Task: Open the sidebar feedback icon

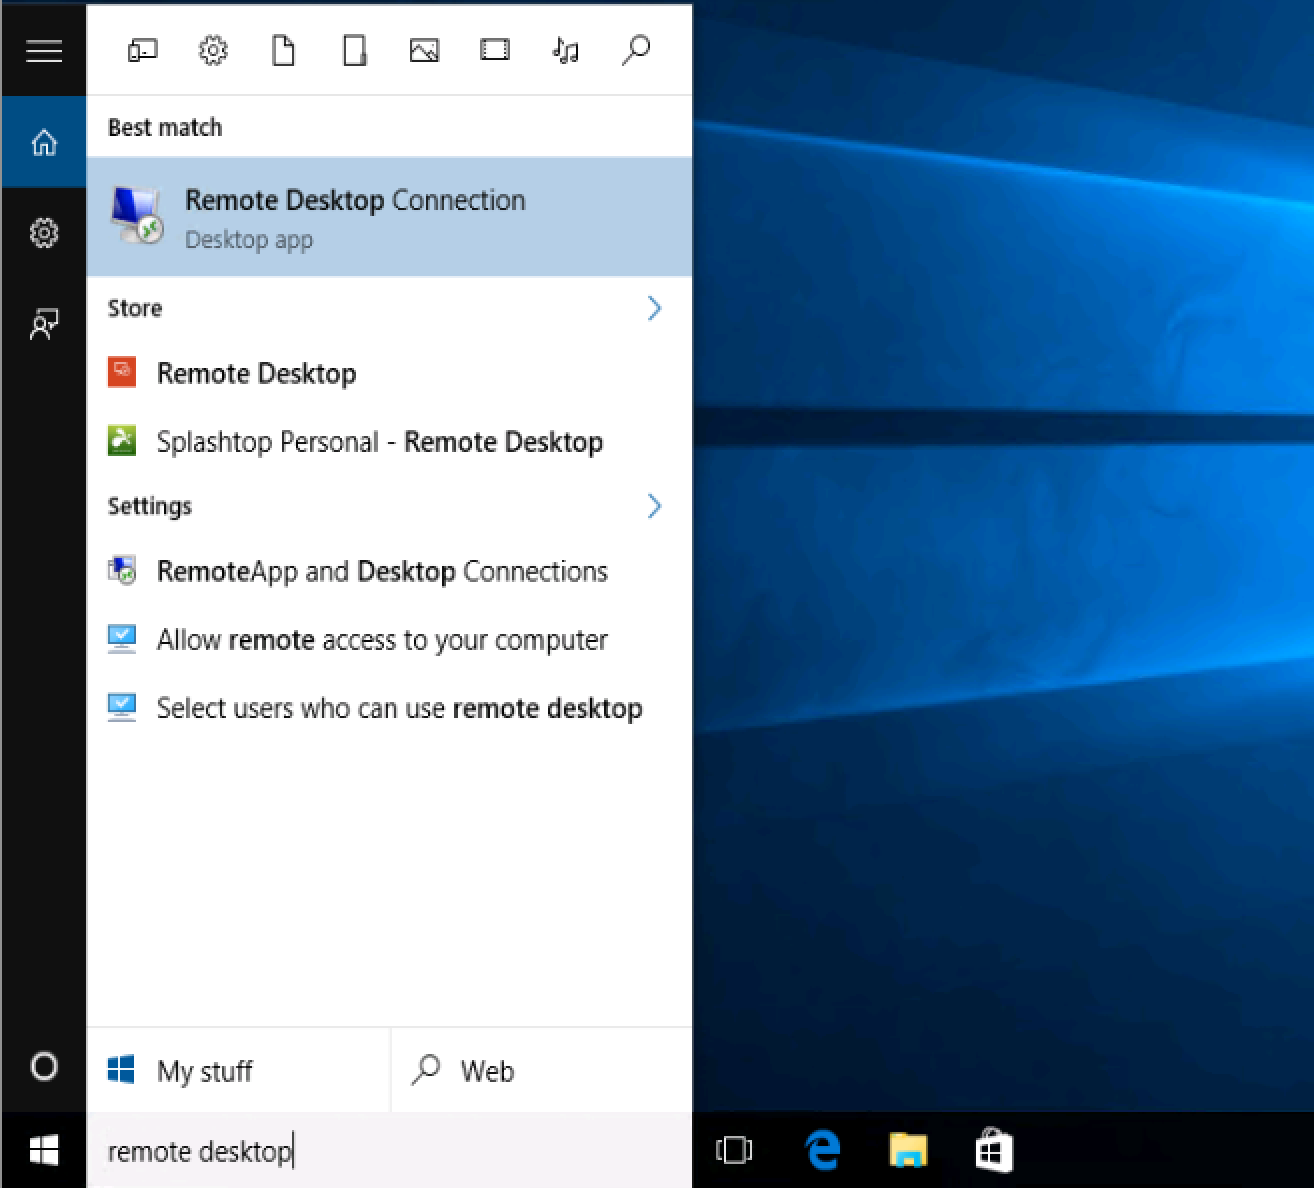Action: (44, 323)
